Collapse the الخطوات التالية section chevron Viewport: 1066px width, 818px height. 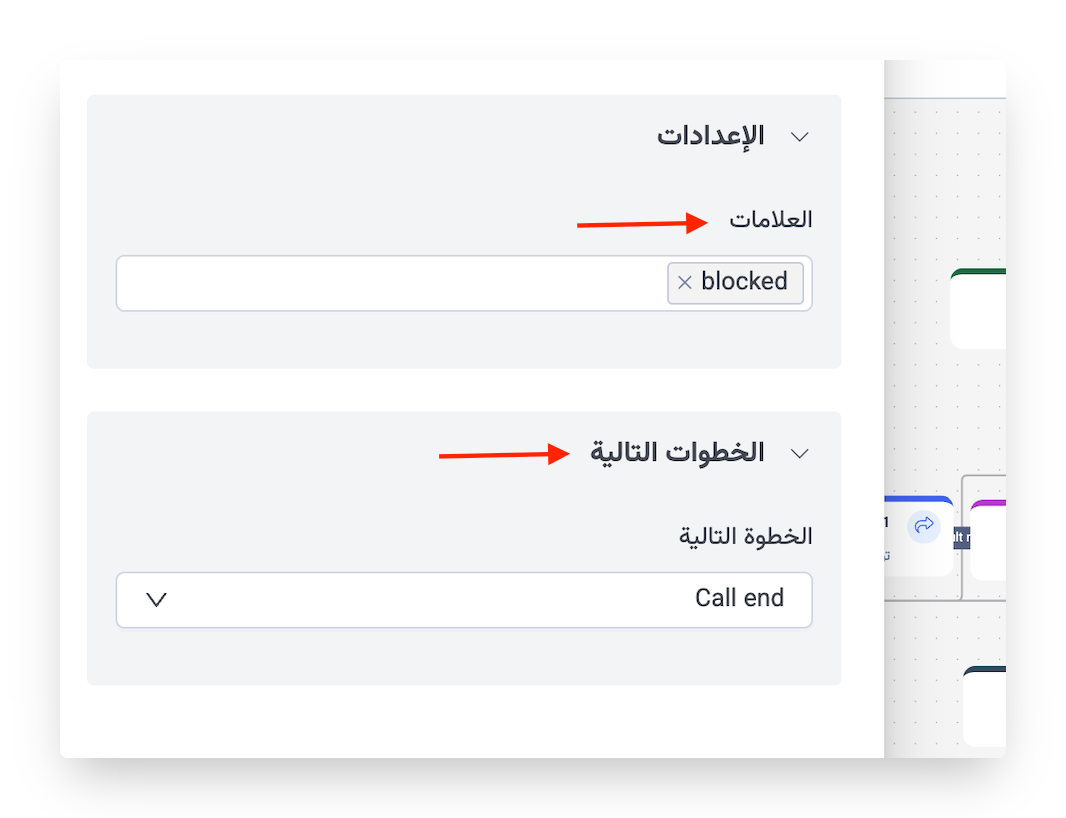tap(799, 453)
